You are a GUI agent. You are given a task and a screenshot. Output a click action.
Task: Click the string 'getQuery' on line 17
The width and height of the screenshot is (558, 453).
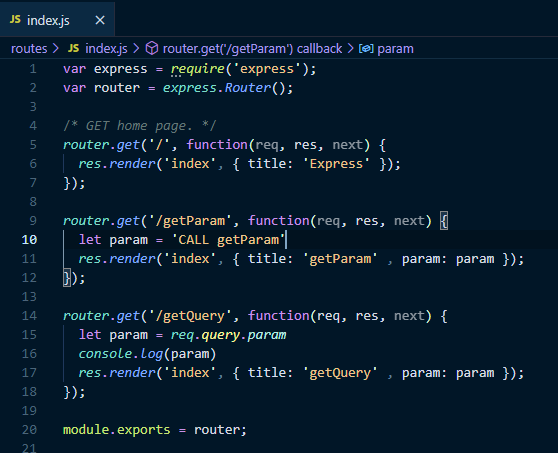coord(340,373)
